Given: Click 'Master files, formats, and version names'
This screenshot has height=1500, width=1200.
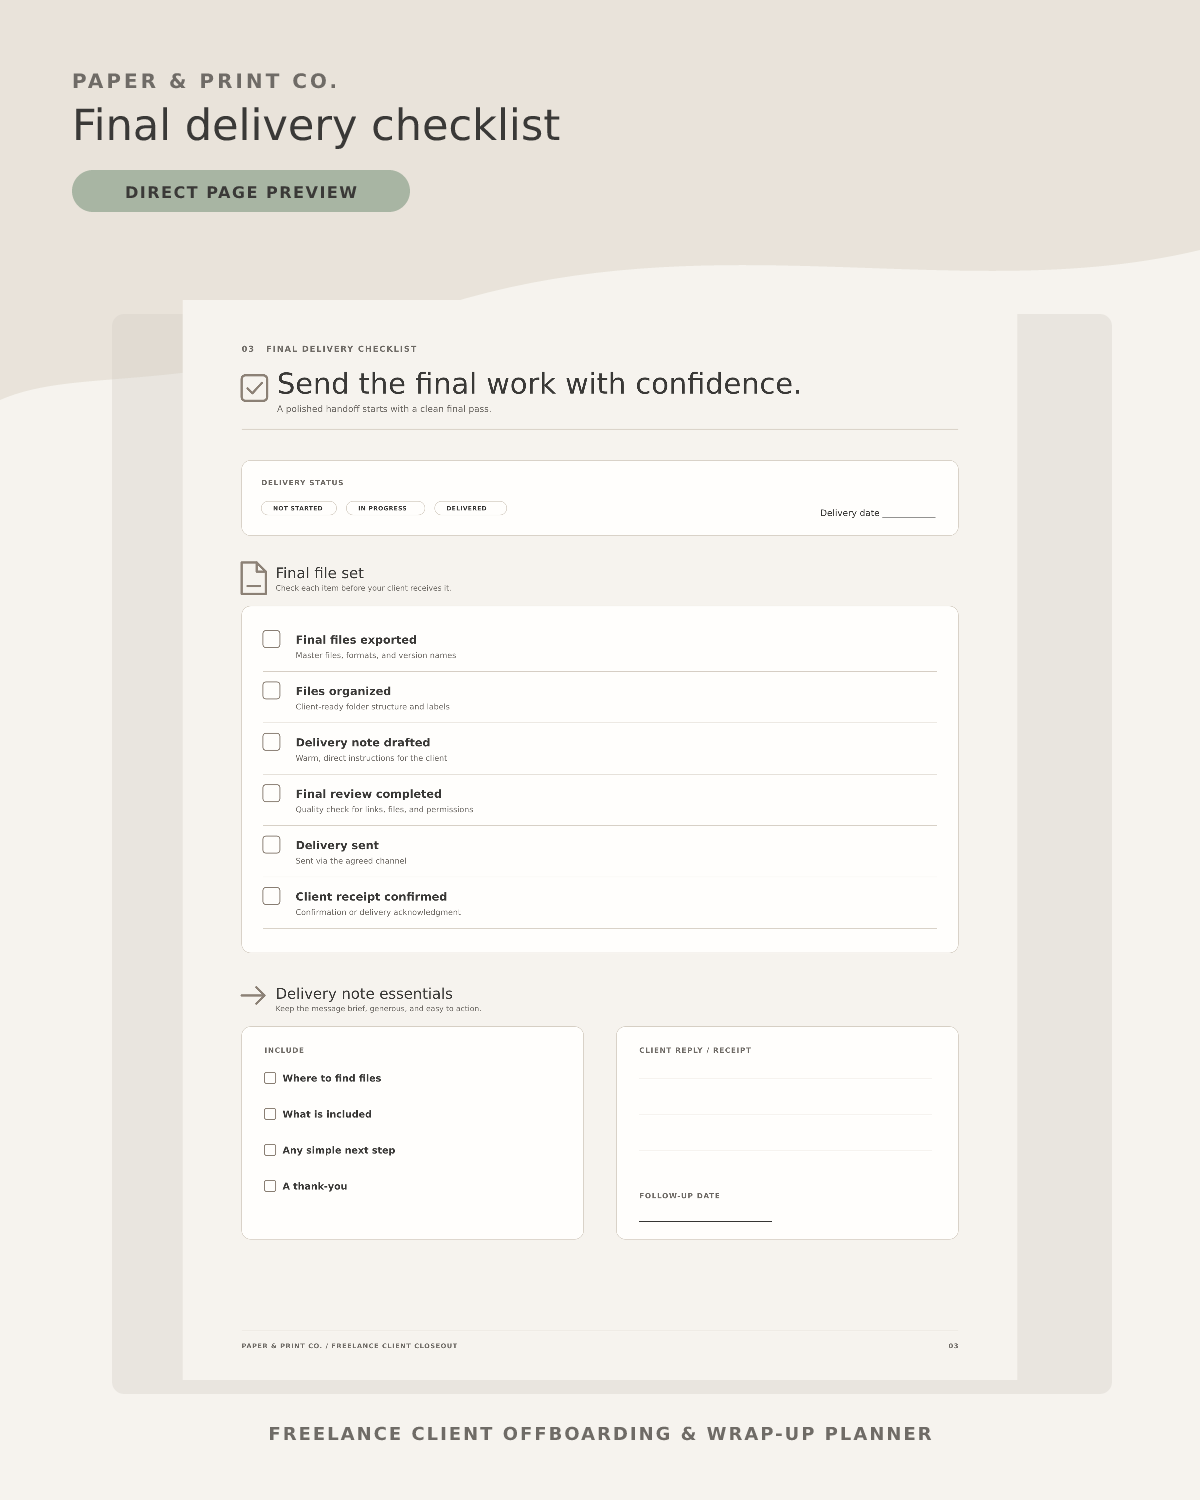Looking at the screenshot, I should [x=376, y=656].
